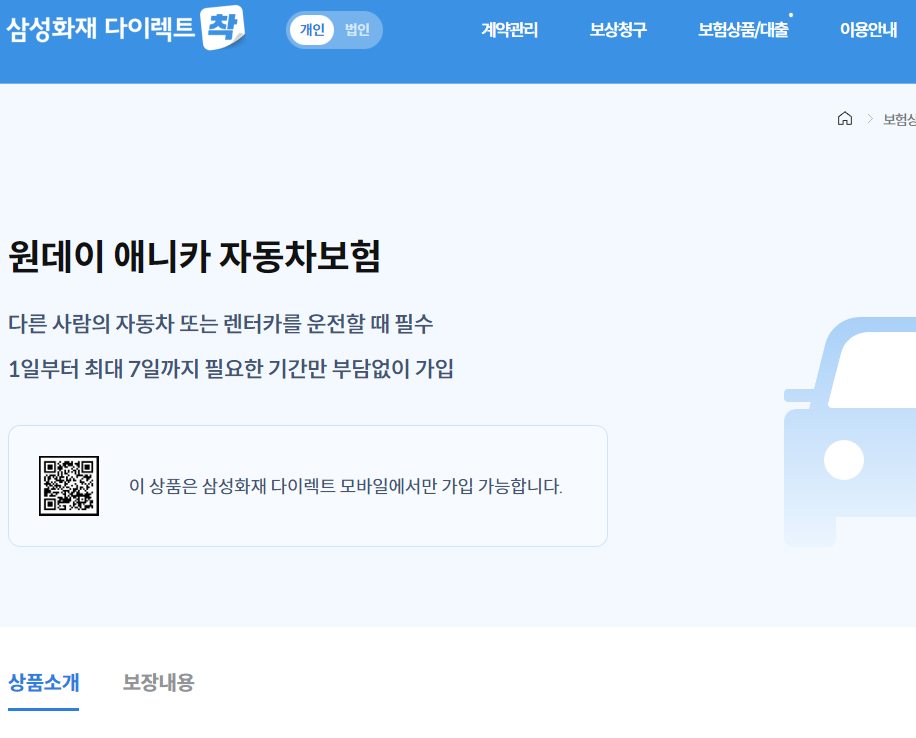916x738 pixels.
Task: Switch to 법인 customer mode
Action: point(355,30)
